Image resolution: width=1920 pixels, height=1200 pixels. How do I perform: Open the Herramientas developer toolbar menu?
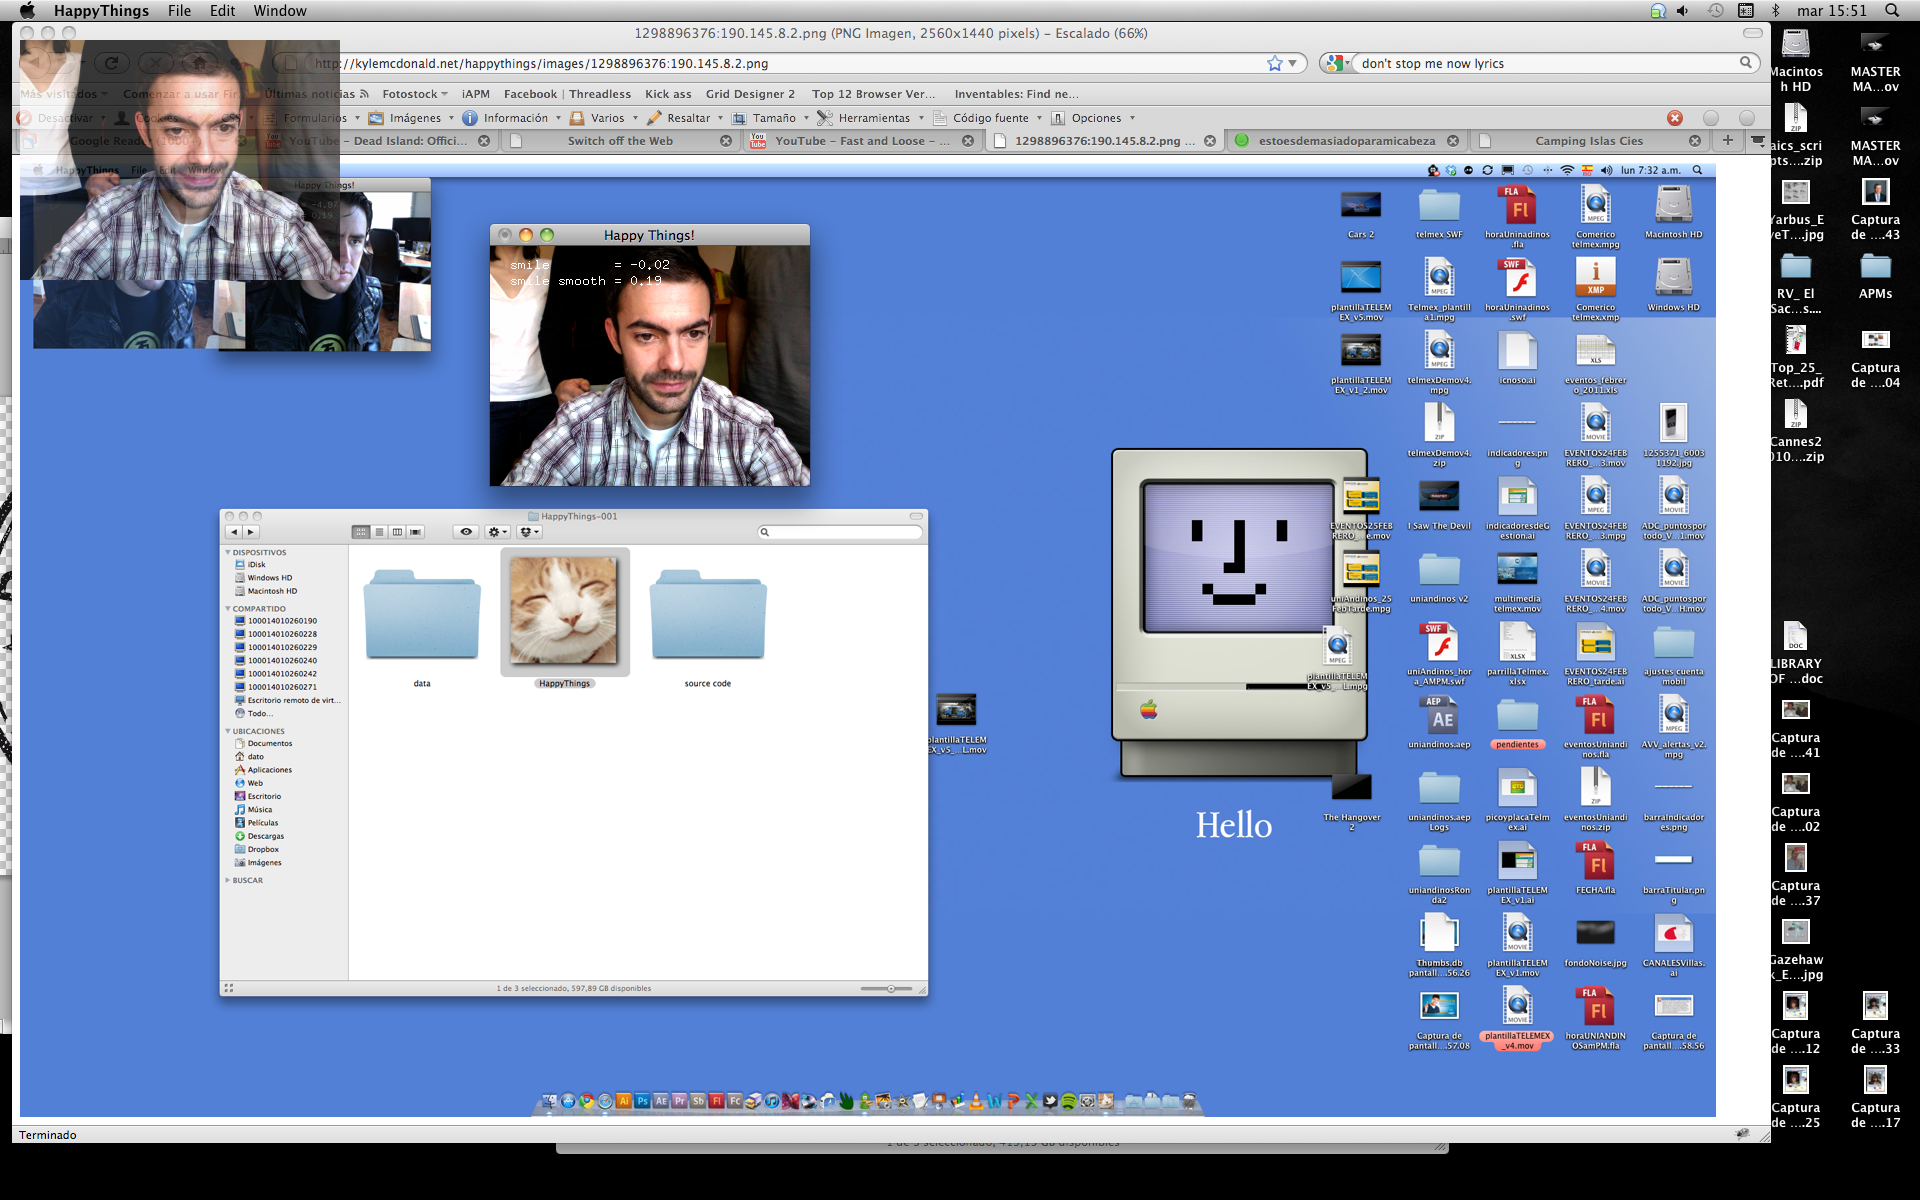[873, 118]
